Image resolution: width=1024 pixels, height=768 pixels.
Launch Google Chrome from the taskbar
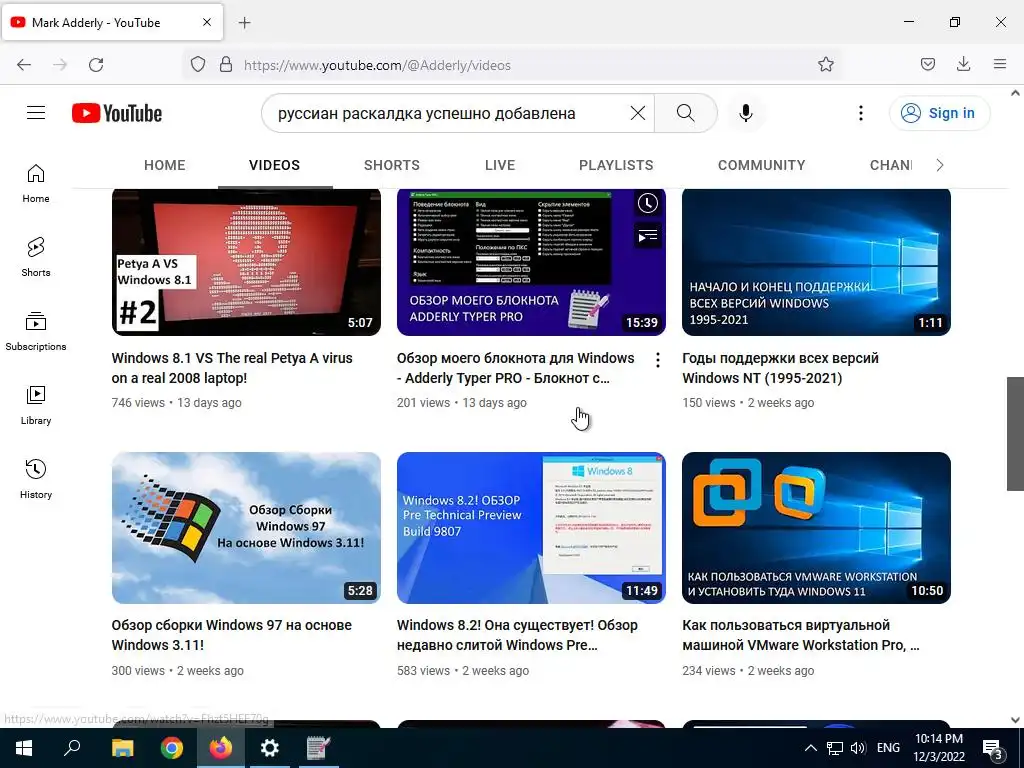[x=172, y=748]
